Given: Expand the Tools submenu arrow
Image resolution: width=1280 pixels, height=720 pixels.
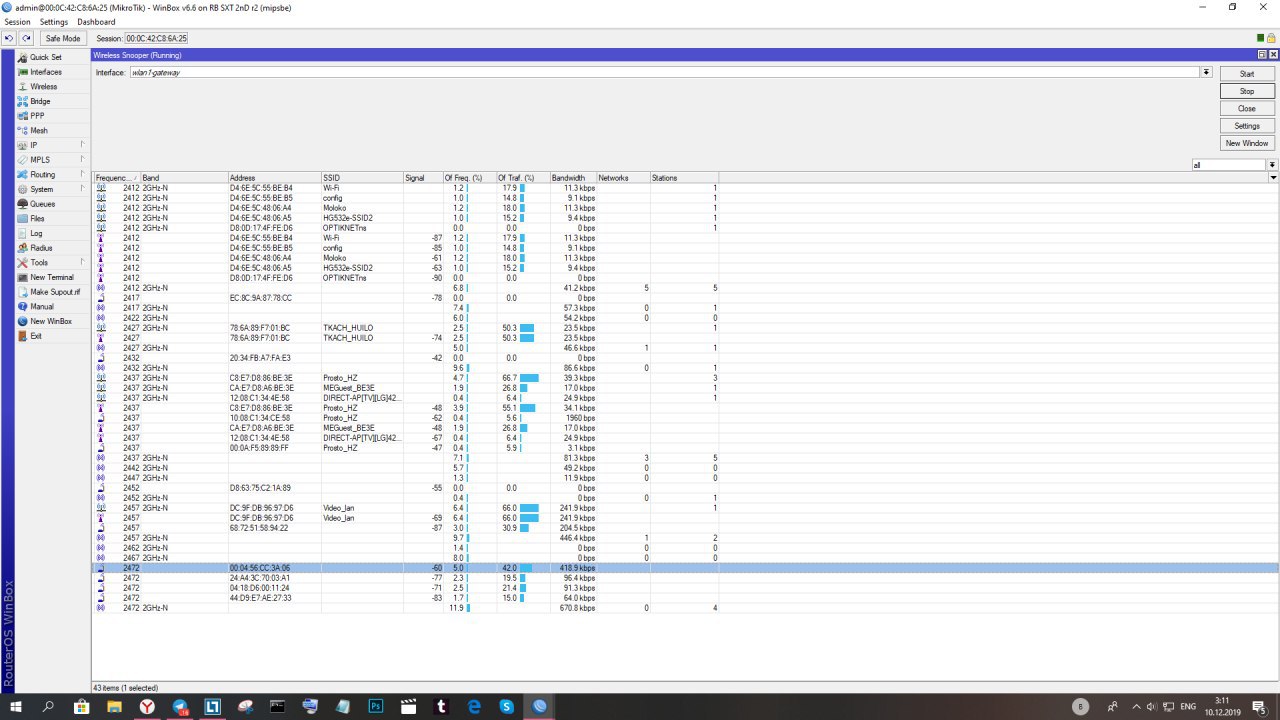Looking at the screenshot, I should [x=82, y=262].
